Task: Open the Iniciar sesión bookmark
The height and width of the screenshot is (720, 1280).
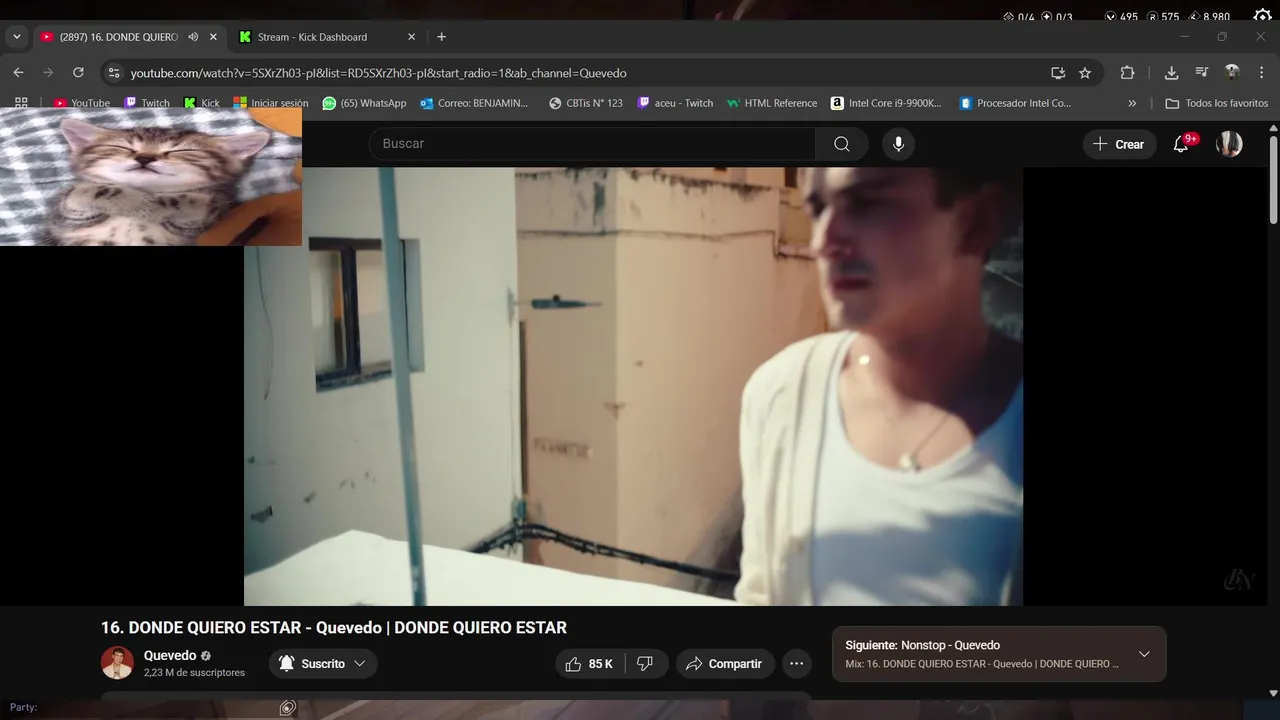Action: tap(271, 103)
